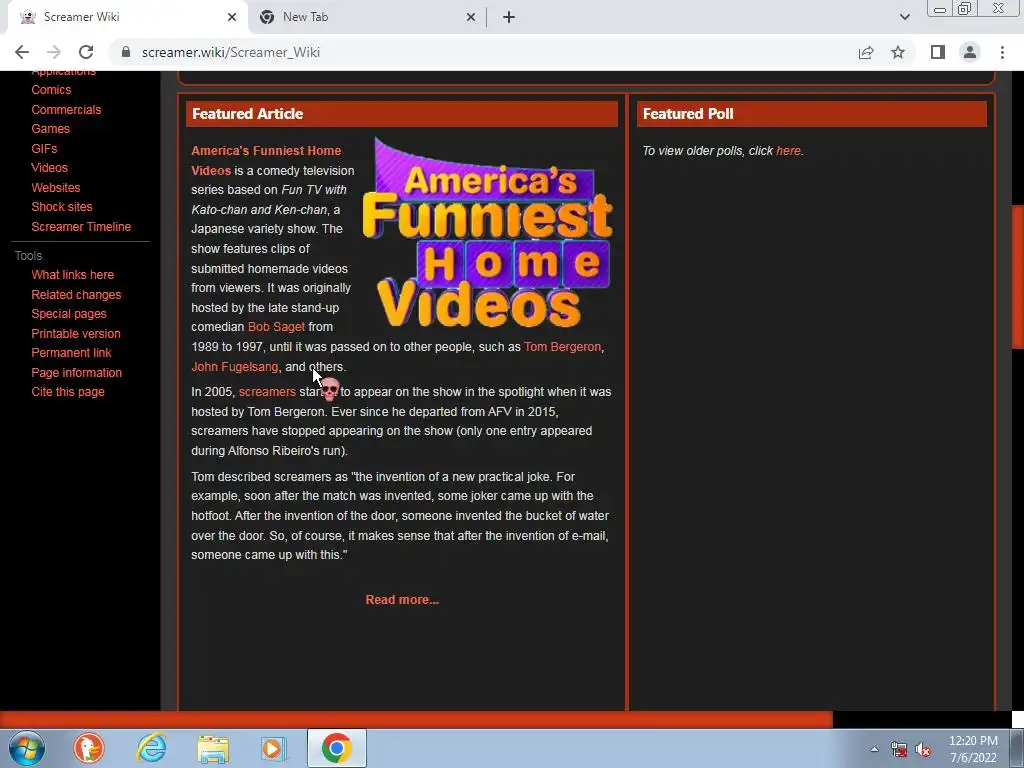
Task: Open the Websites sidebar link
Action: (x=56, y=187)
